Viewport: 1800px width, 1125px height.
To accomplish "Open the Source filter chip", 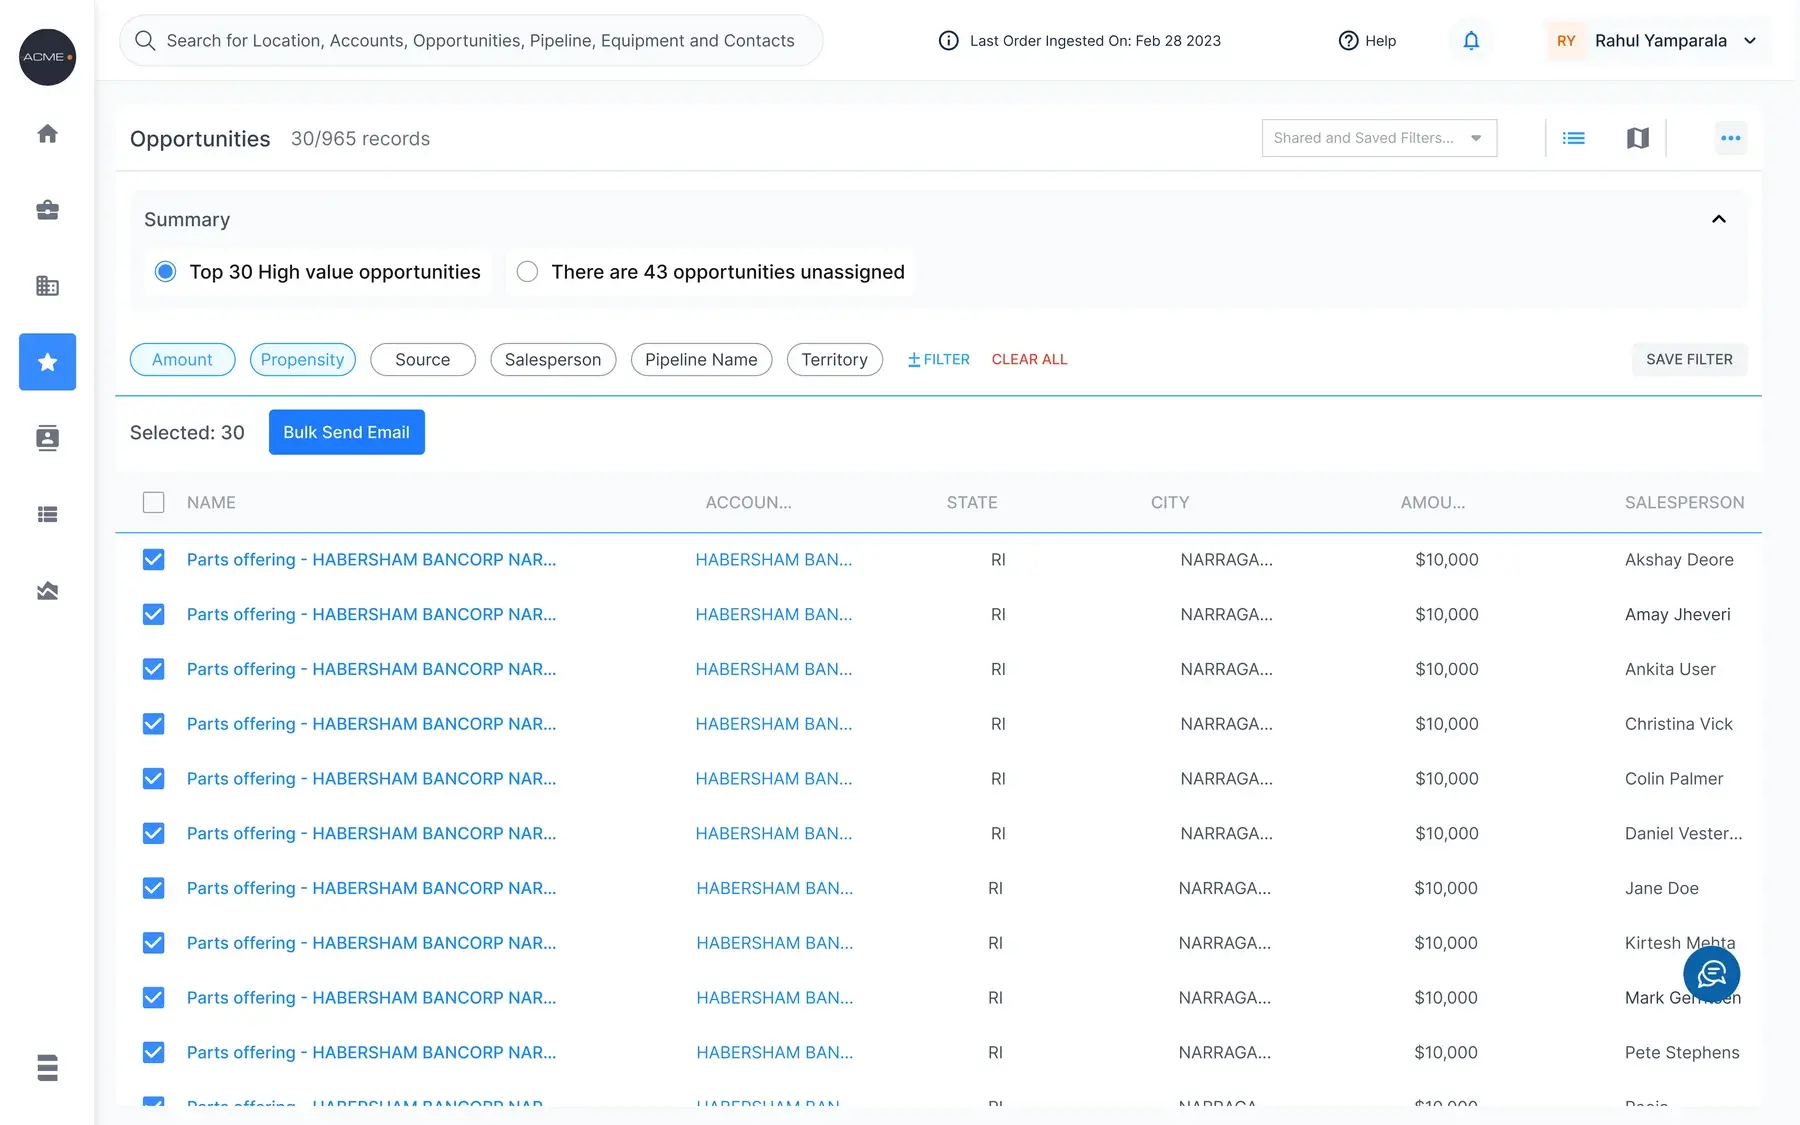I will [422, 360].
